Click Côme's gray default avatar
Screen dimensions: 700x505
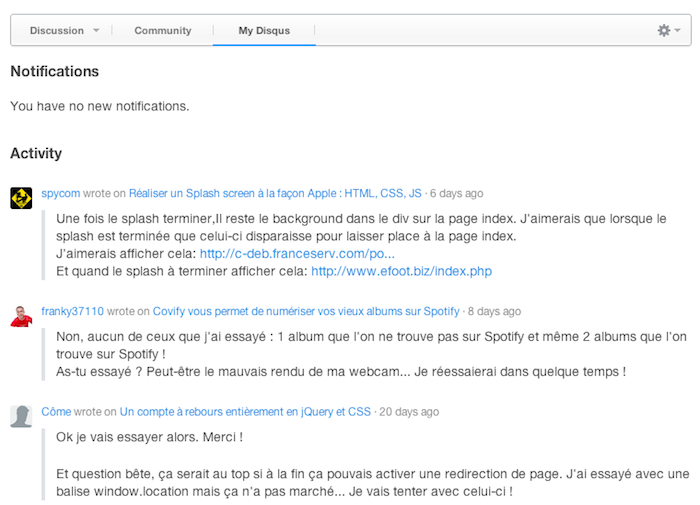pos(21,416)
